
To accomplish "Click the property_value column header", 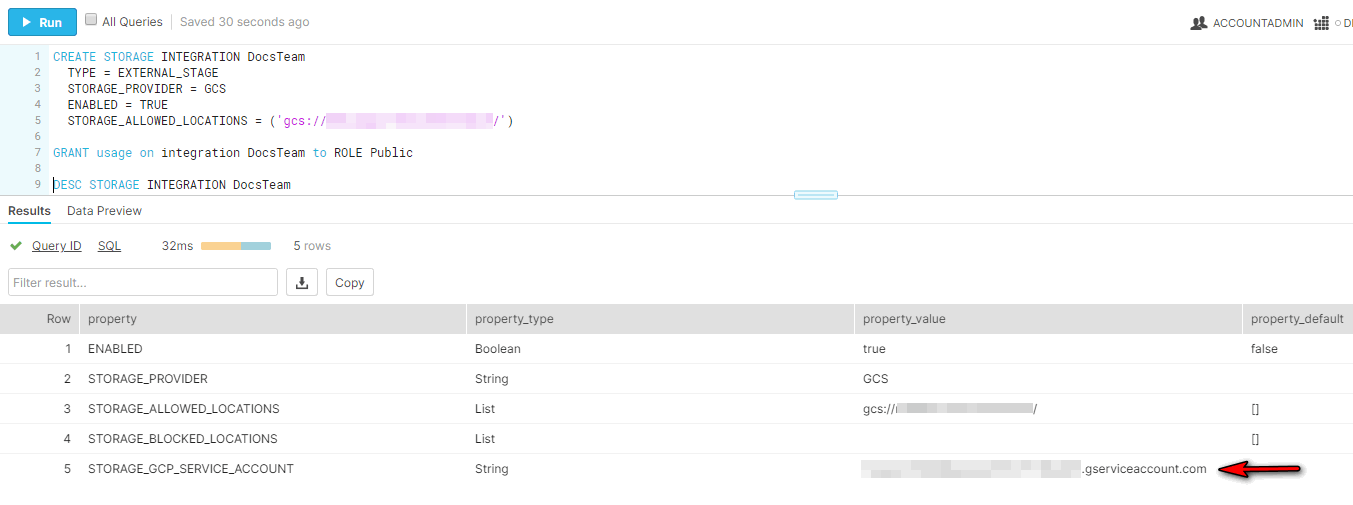I will pyautogui.click(x=1047, y=319).
